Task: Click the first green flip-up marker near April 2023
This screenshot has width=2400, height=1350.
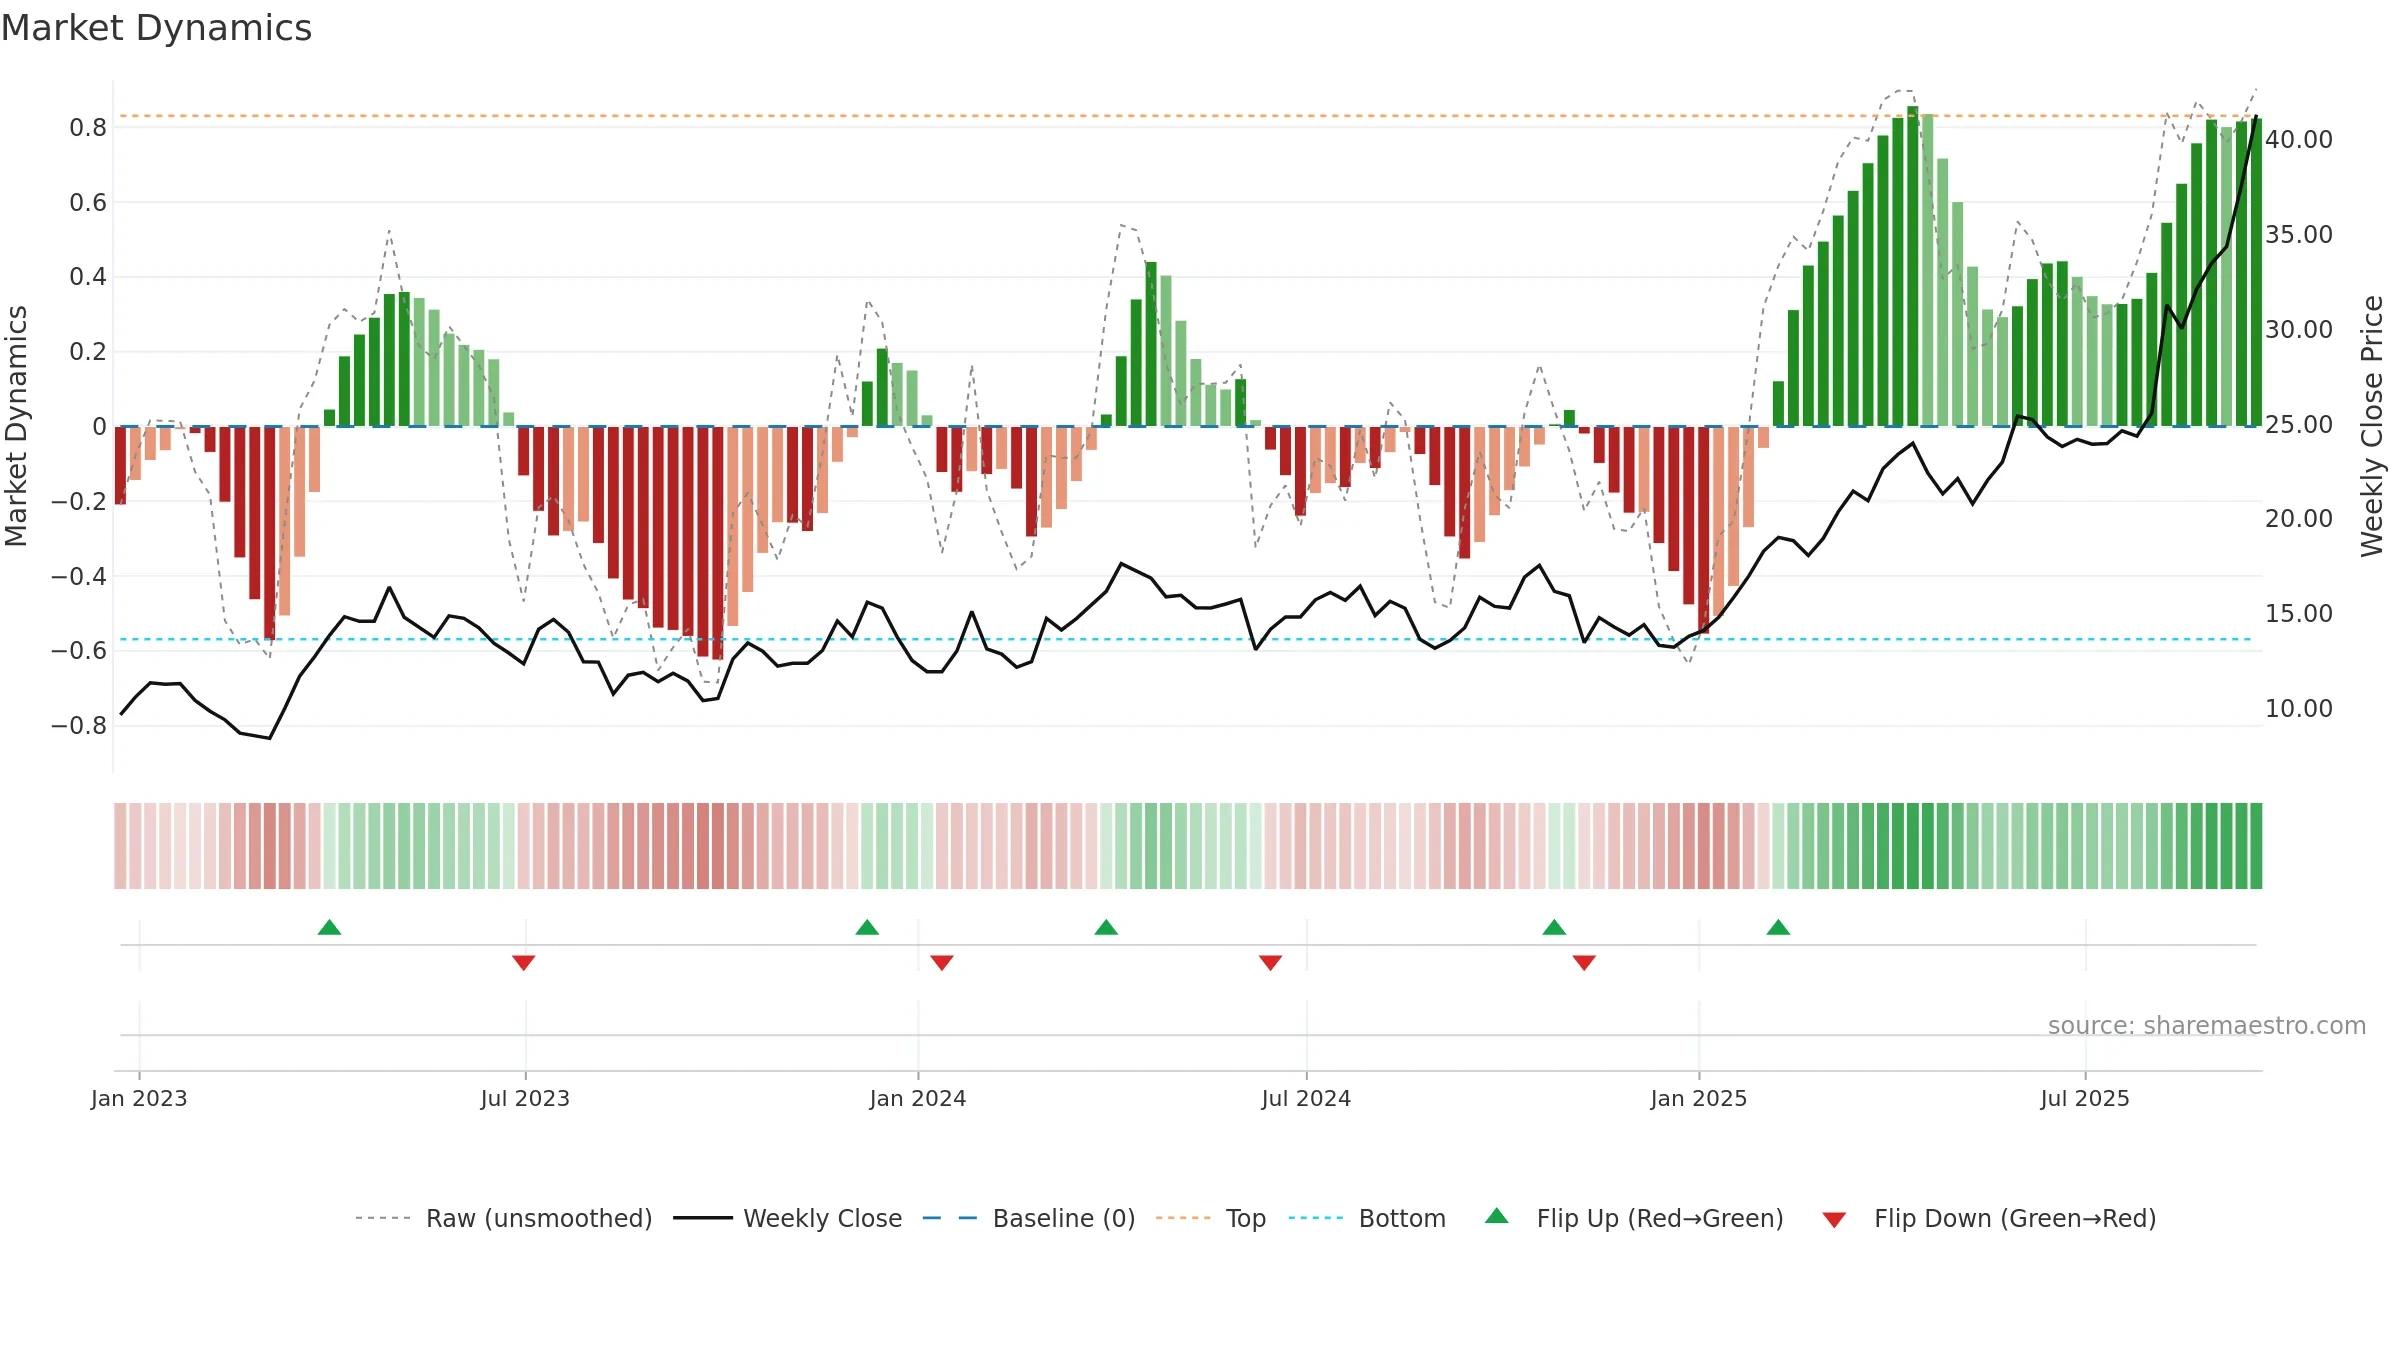Action: tap(329, 927)
